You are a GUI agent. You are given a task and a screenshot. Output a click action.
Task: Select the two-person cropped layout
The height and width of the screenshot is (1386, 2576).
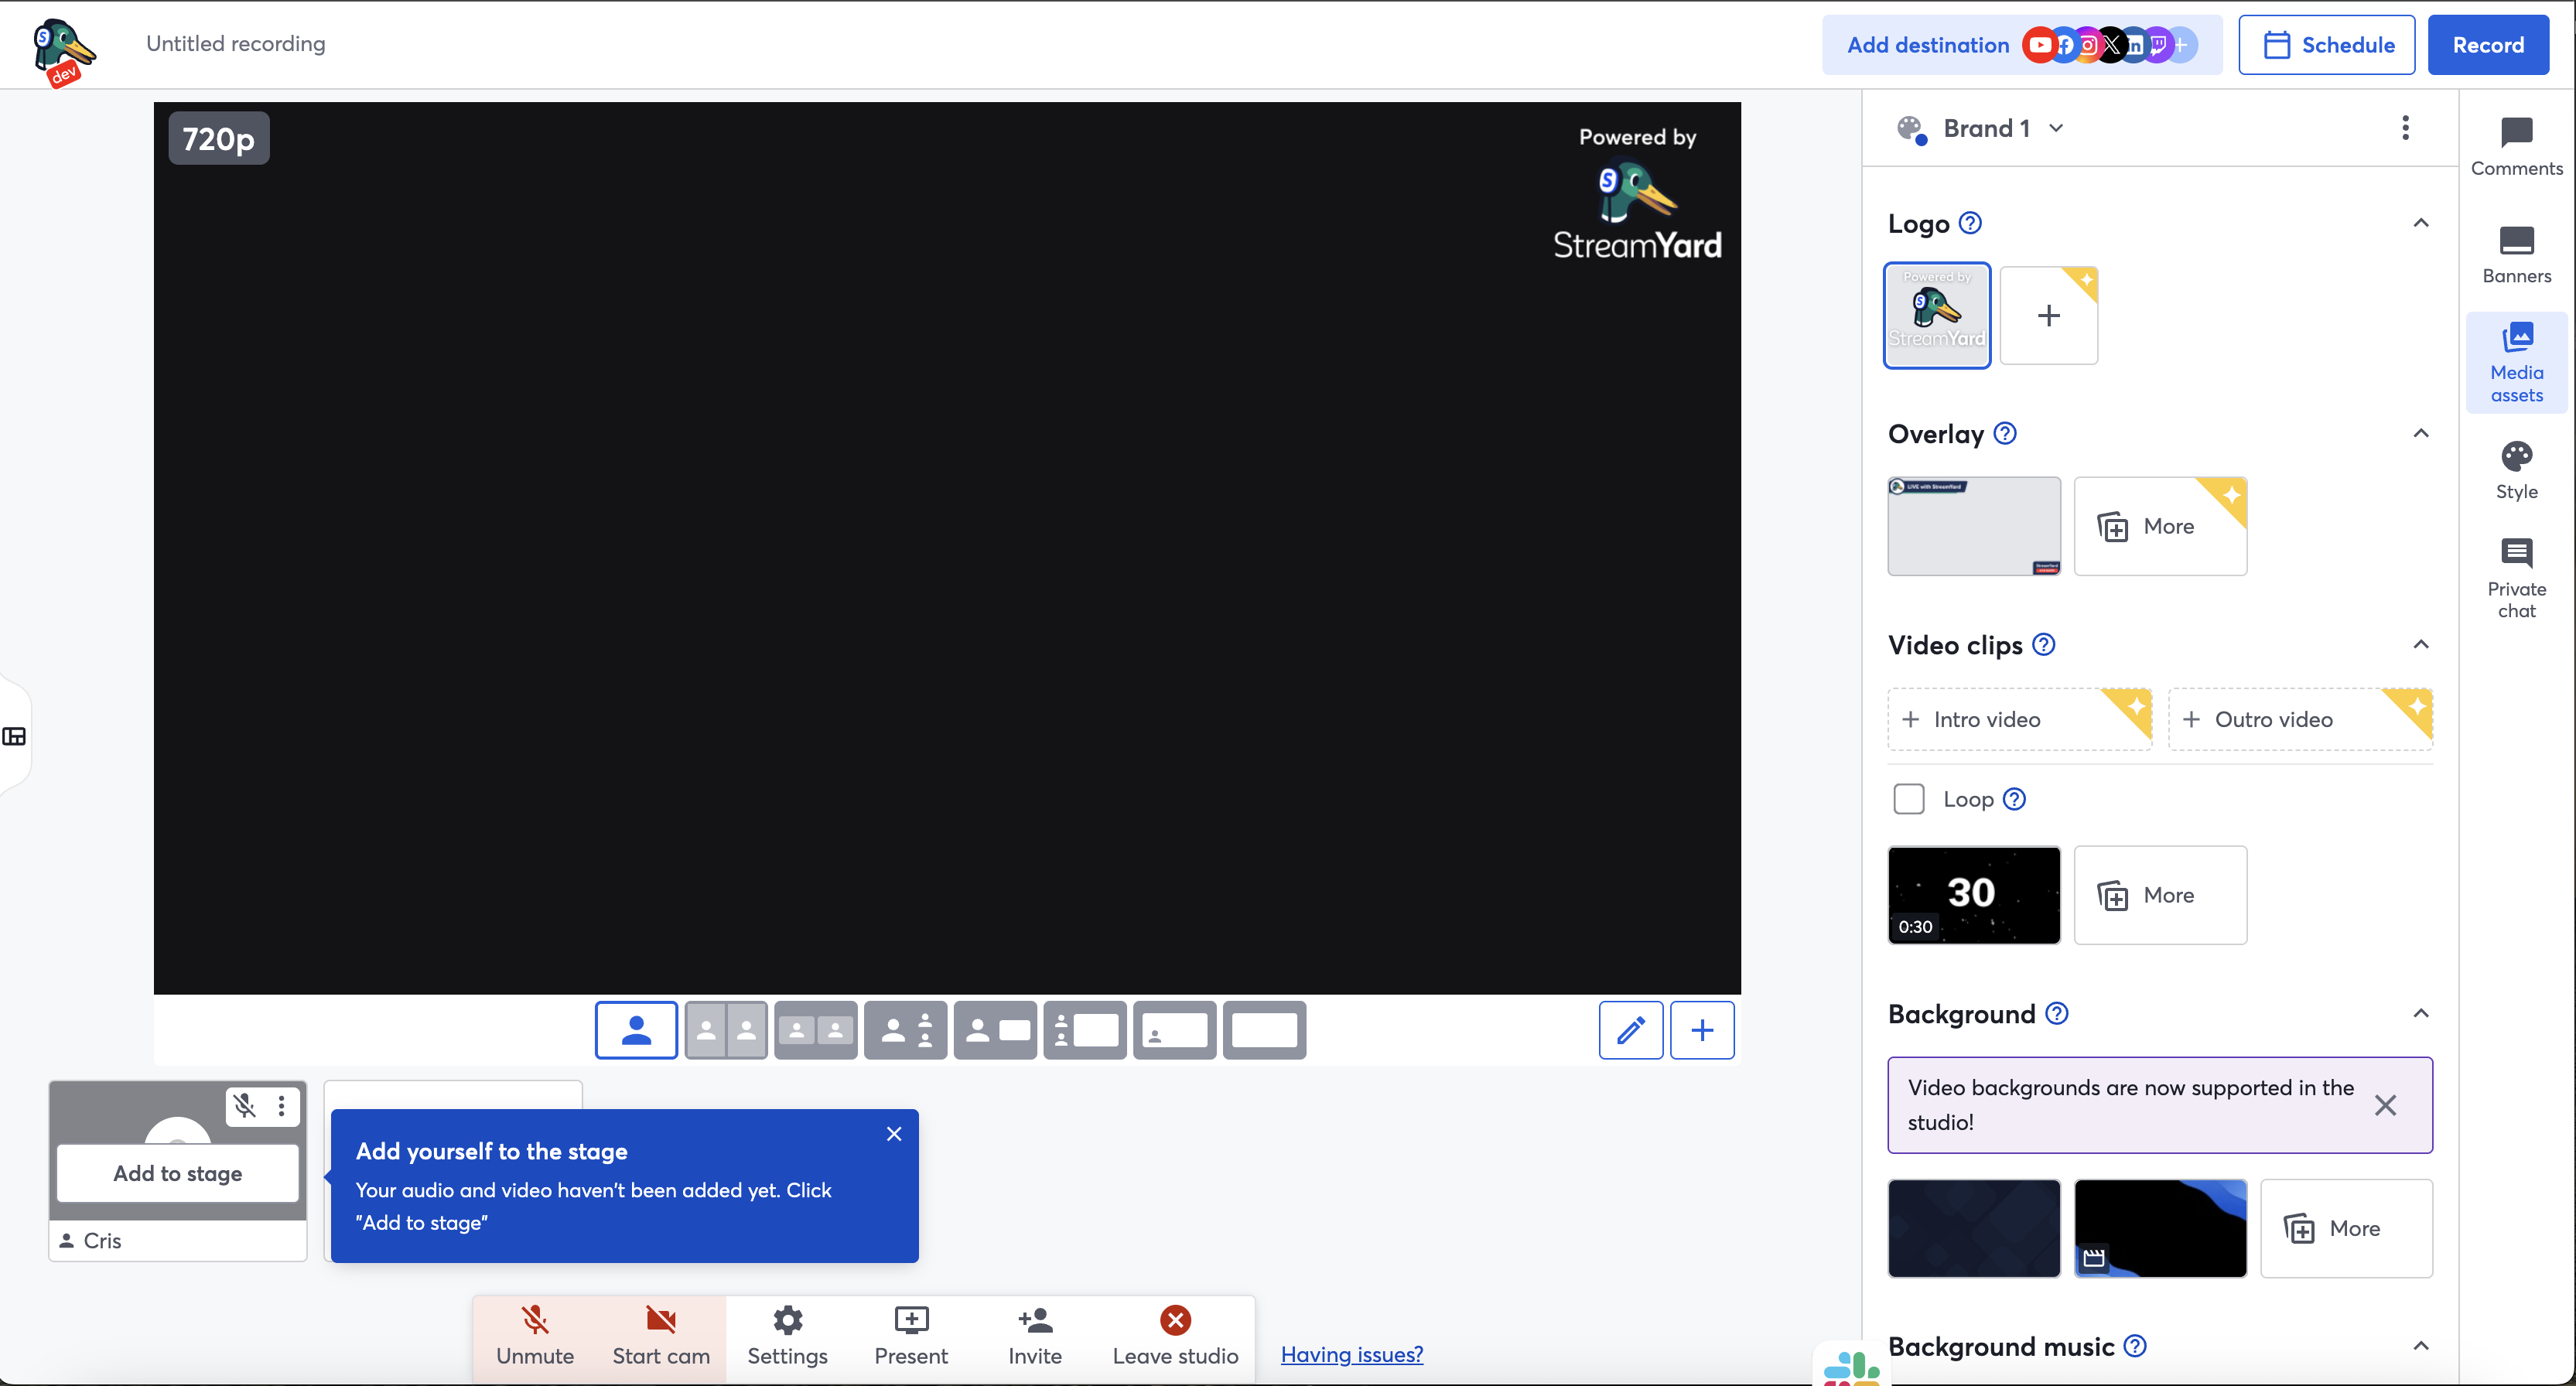point(726,1030)
